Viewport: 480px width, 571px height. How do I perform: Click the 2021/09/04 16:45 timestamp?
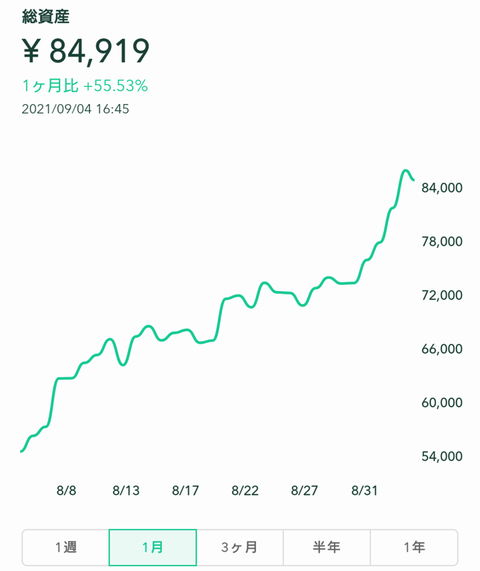tap(75, 109)
